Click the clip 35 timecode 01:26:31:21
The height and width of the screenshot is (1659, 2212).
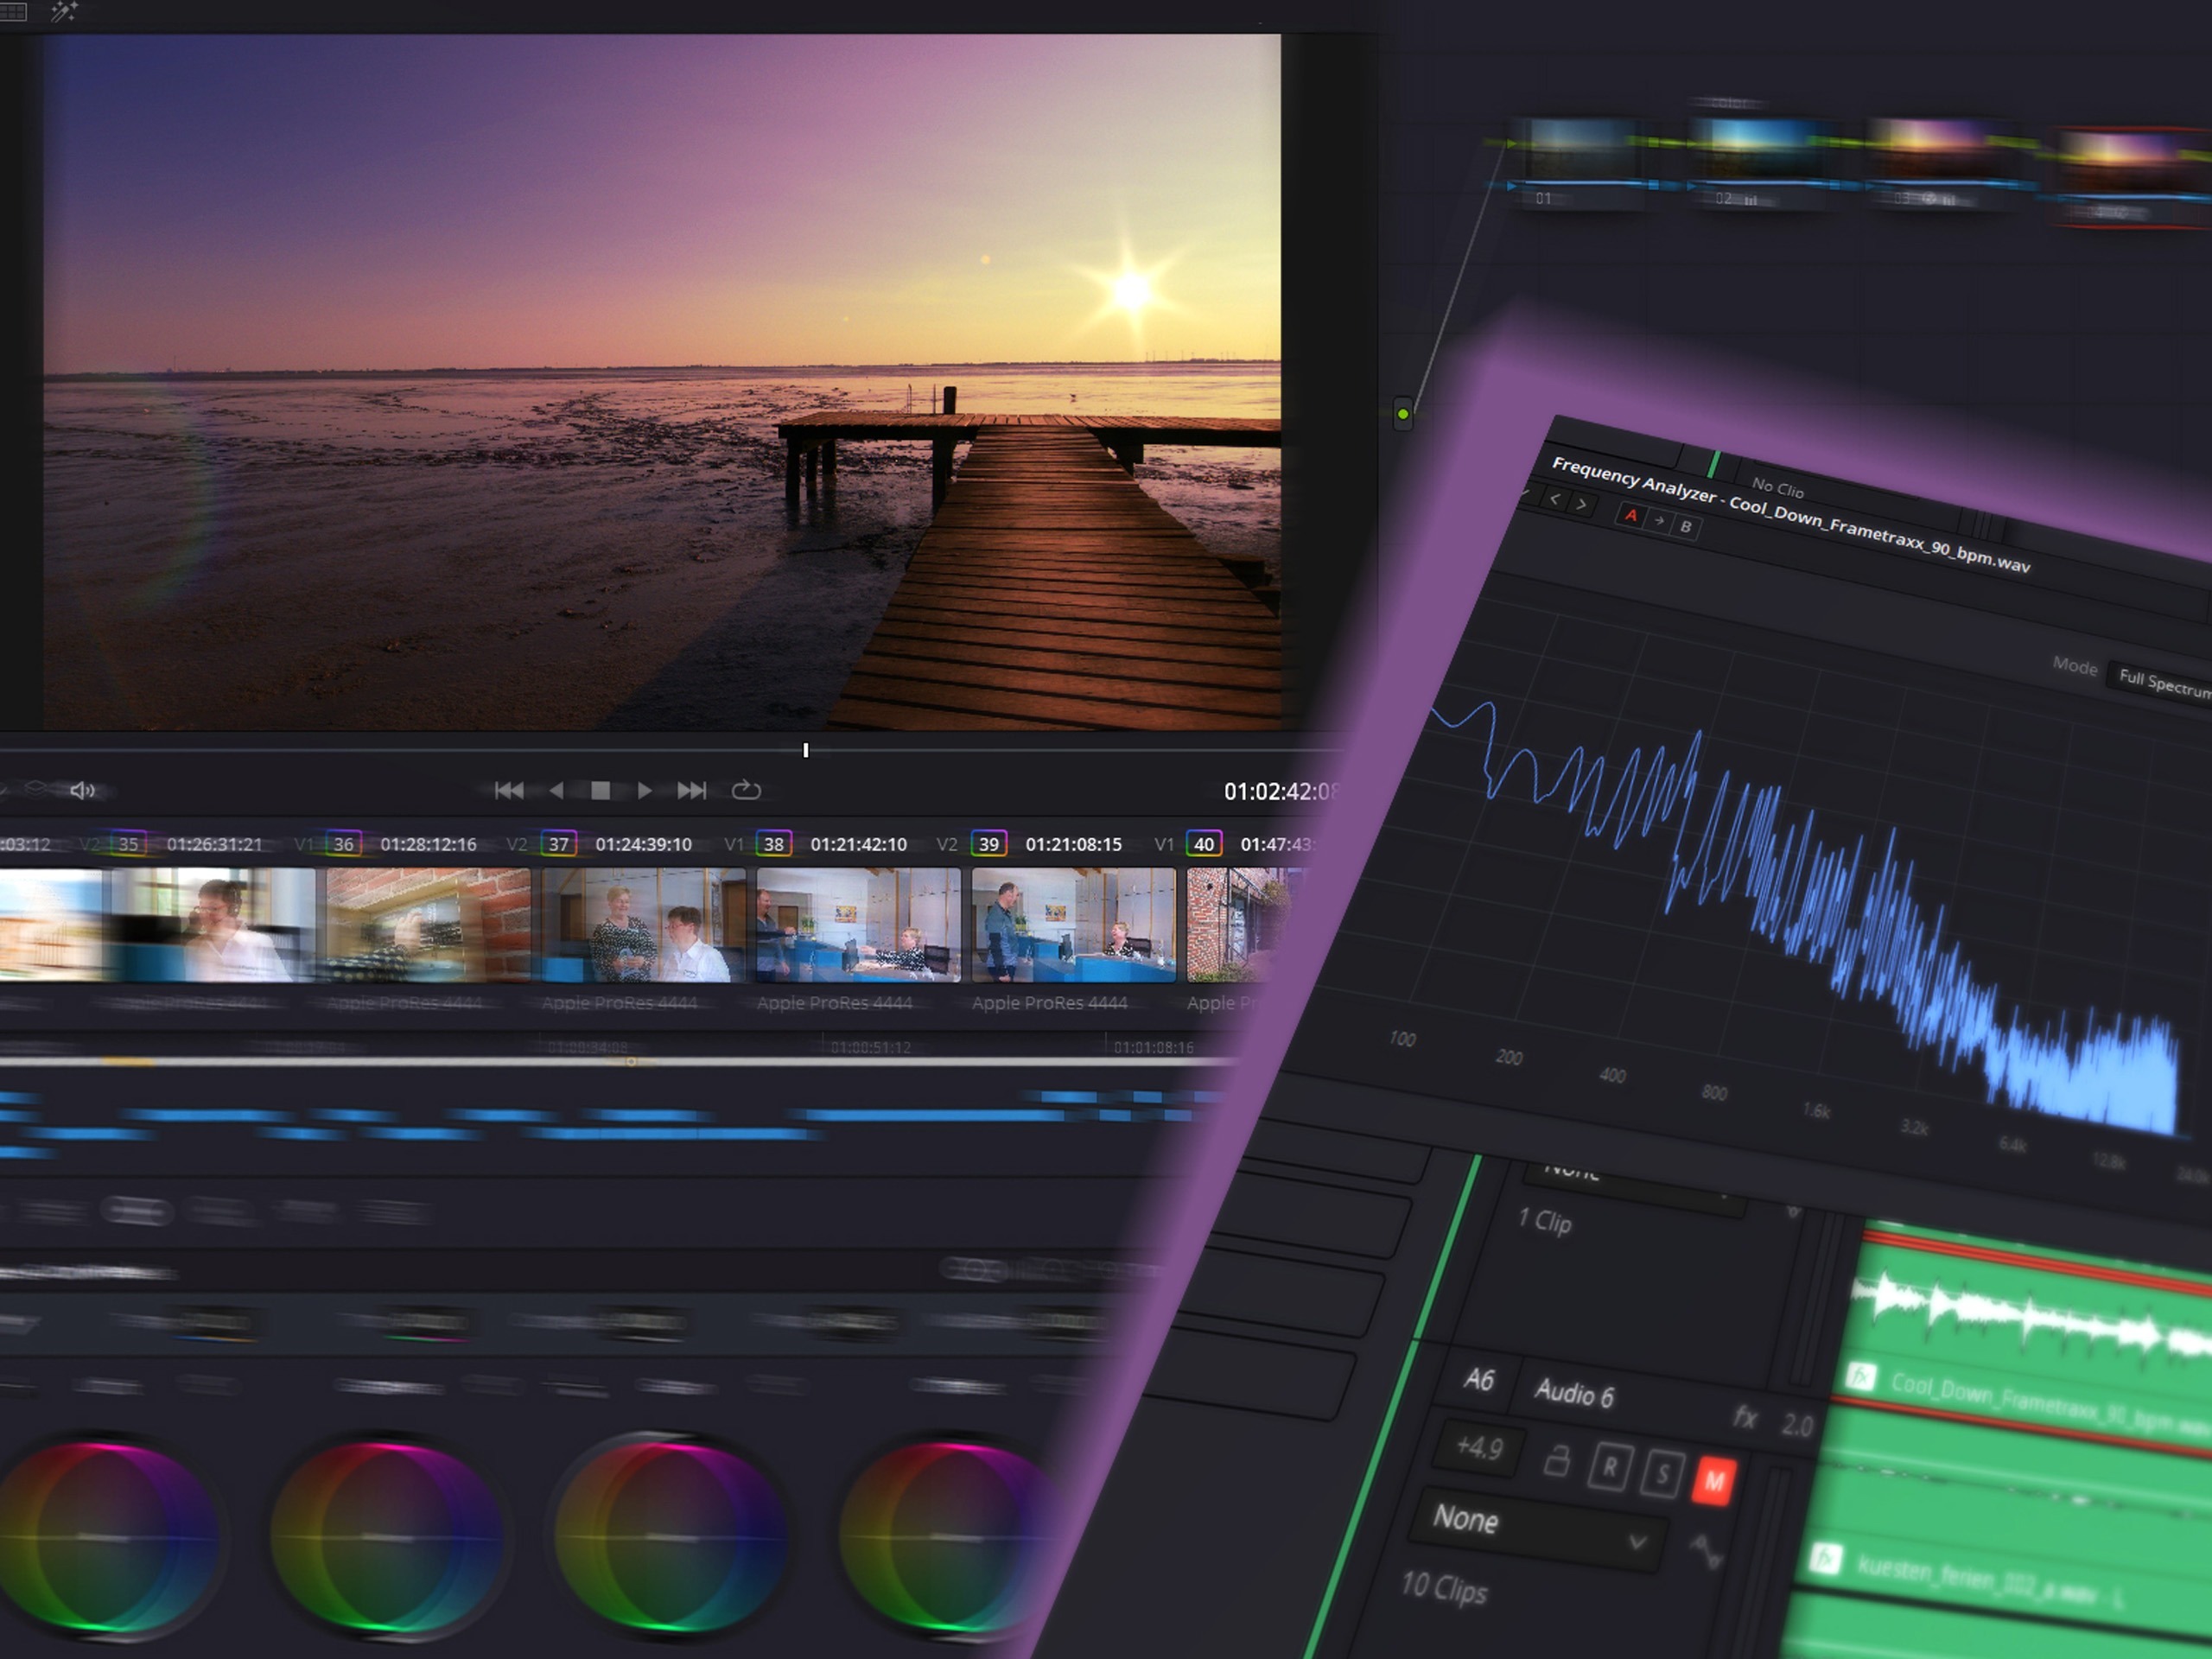point(214,844)
